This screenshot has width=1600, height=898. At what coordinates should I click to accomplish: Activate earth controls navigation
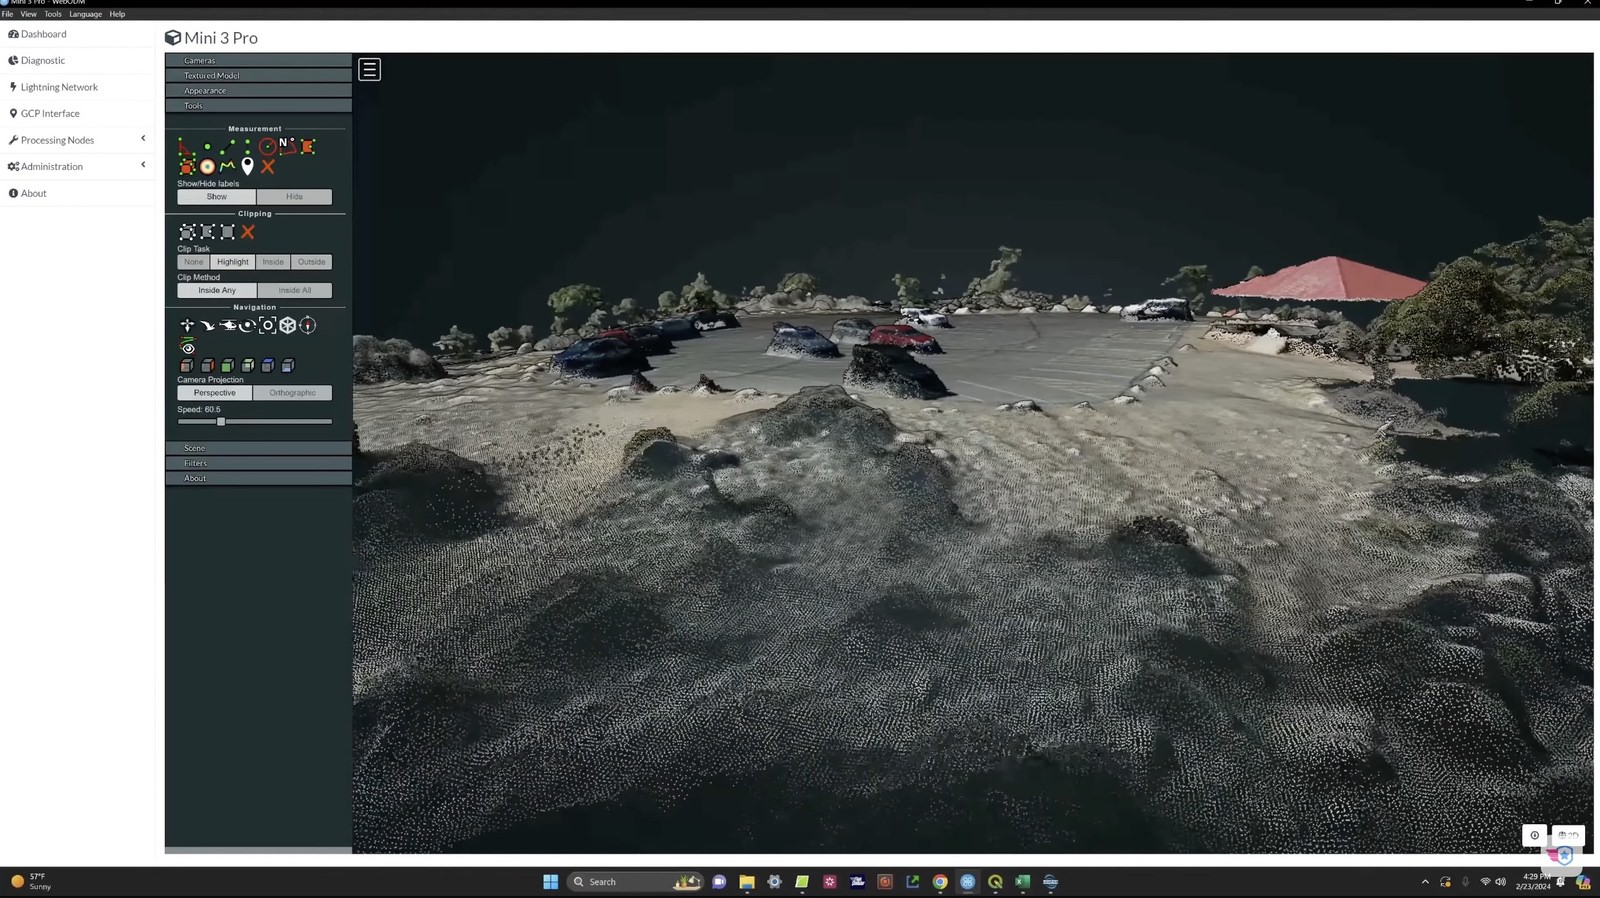187,325
